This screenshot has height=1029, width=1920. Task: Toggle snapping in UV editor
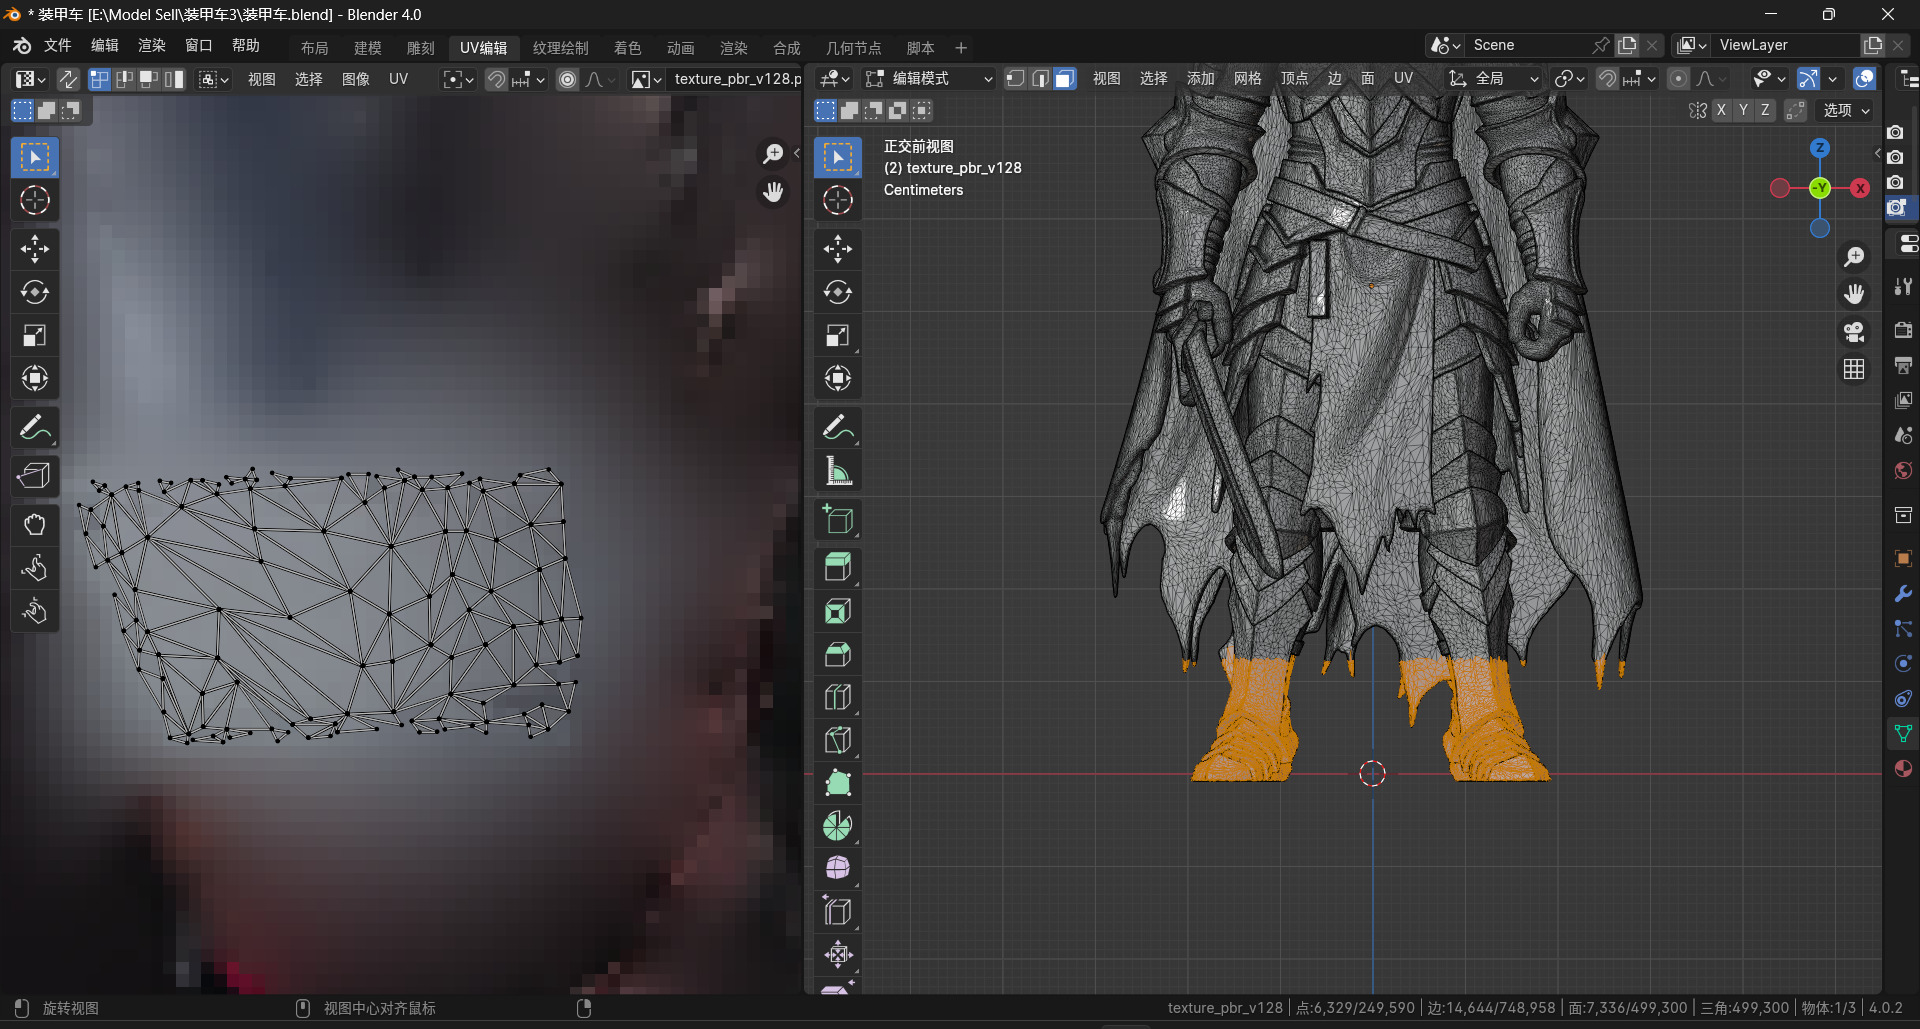pos(496,79)
